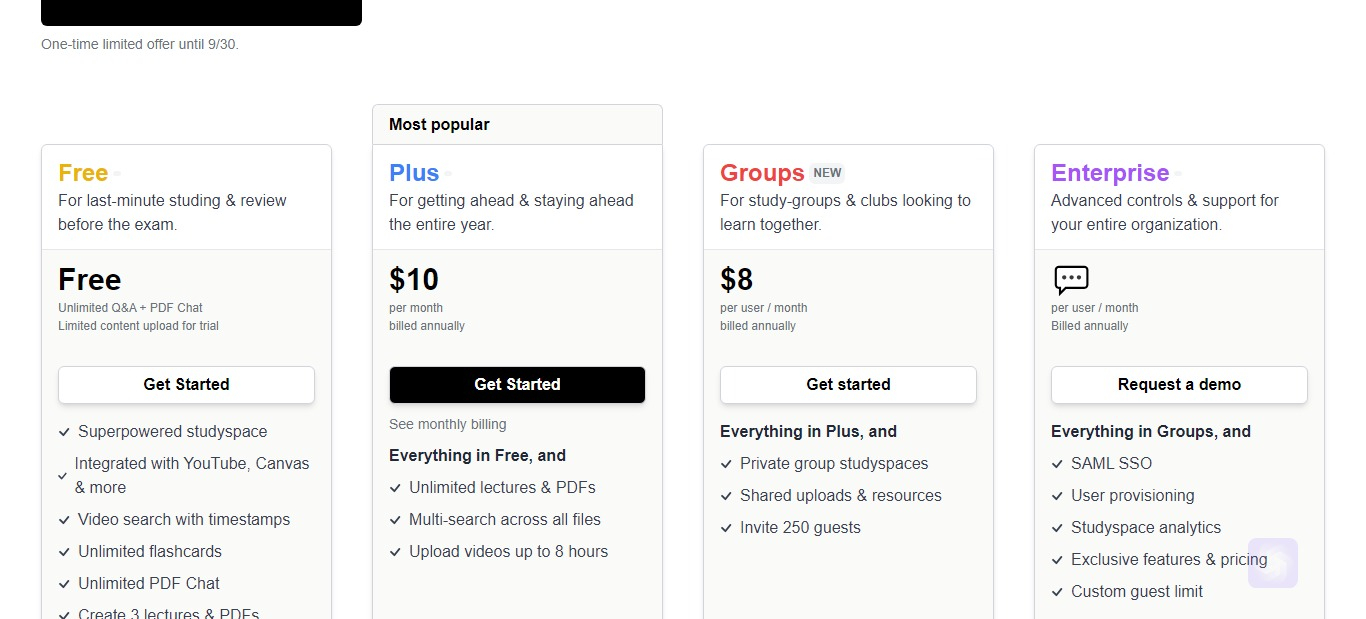Click black Get Started button in Plus
This screenshot has width=1366, height=619.
pyautogui.click(x=517, y=385)
